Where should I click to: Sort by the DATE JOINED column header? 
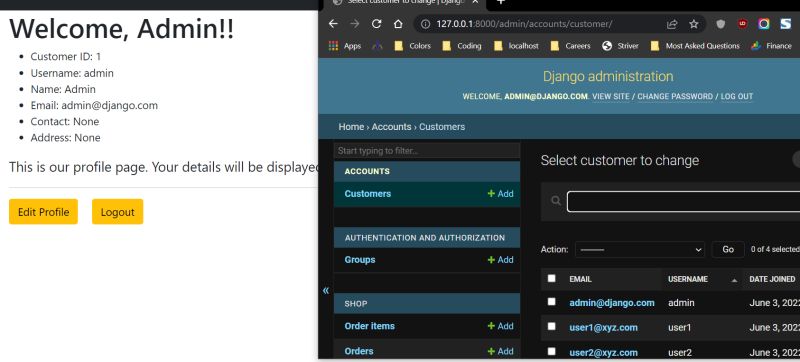772,279
